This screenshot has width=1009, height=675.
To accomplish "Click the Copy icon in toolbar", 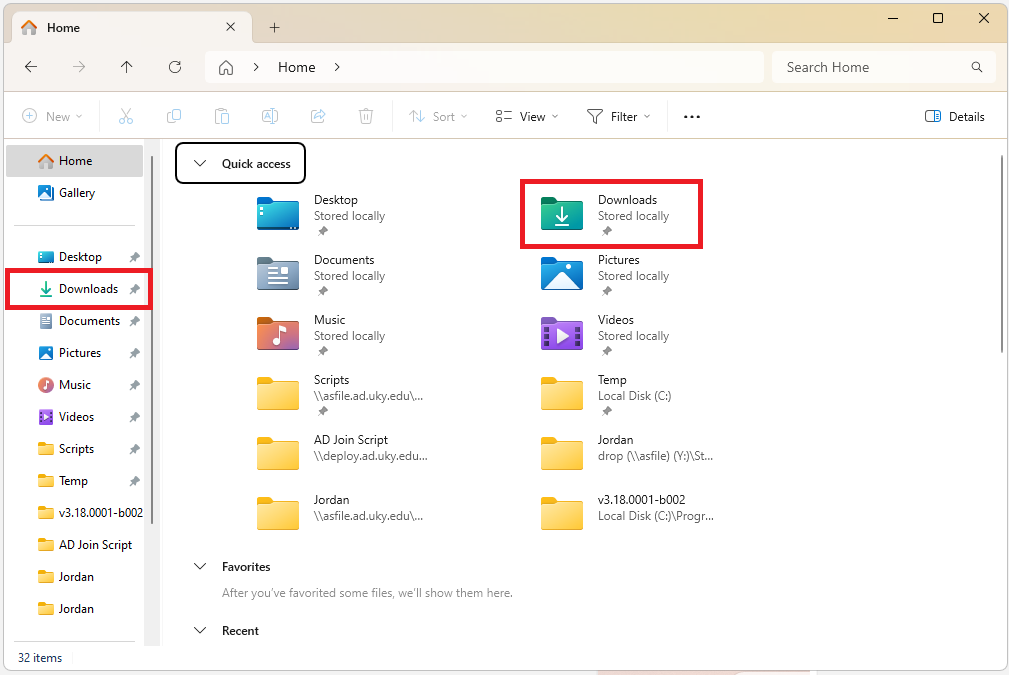I will click(x=174, y=116).
